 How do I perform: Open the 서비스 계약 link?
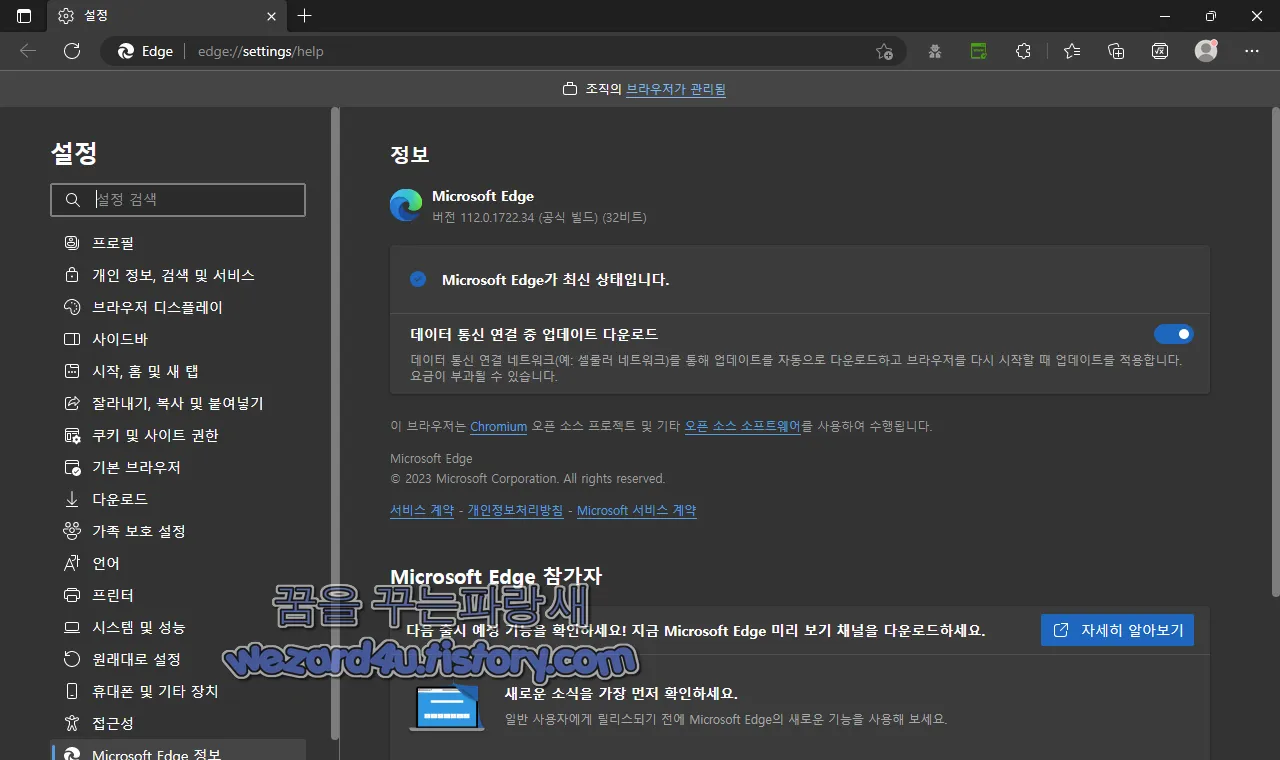(x=422, y=510)
